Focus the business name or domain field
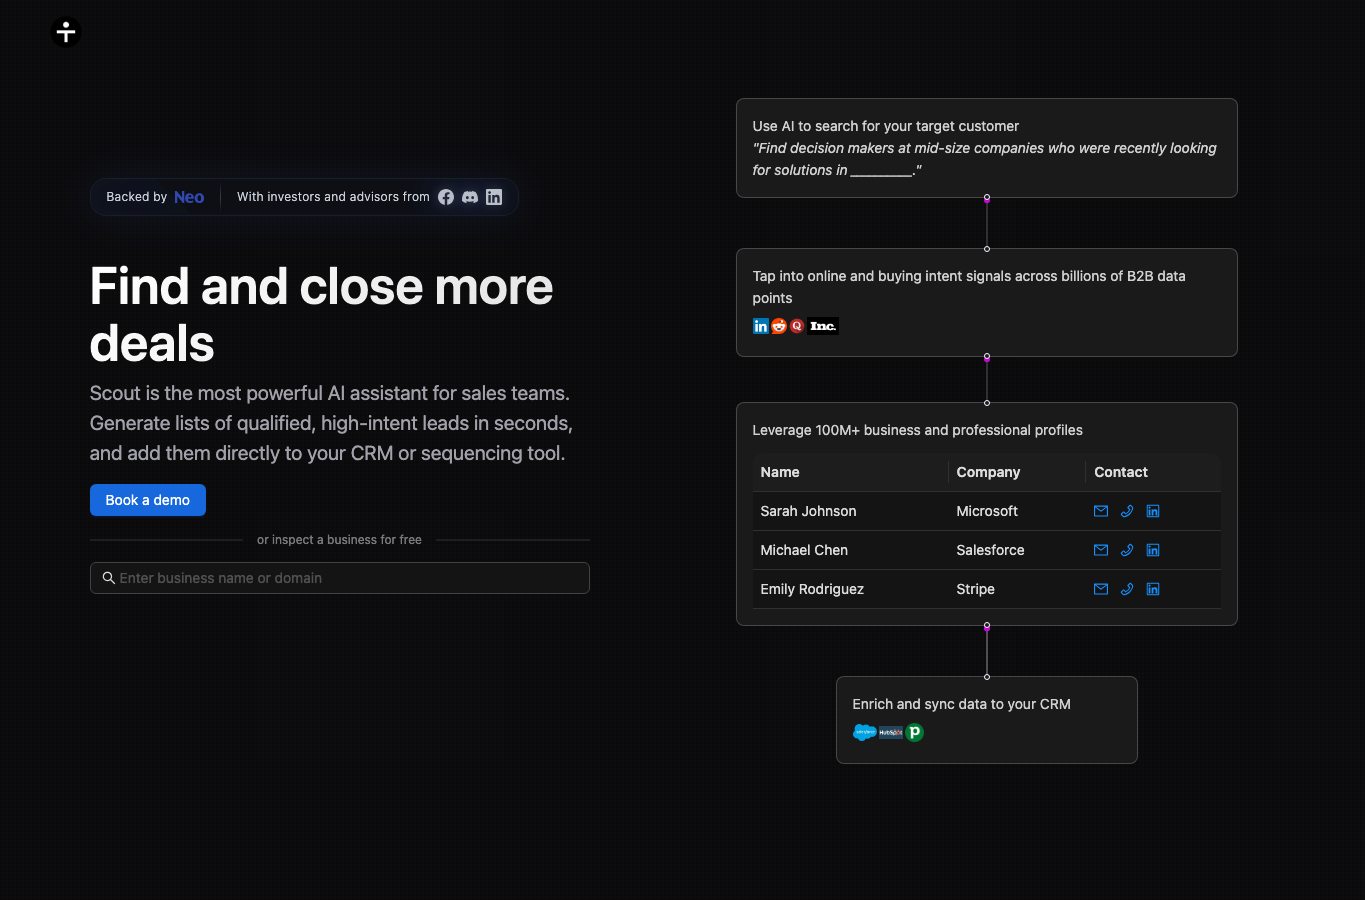 pyautogui.click(x=340, y=578)
